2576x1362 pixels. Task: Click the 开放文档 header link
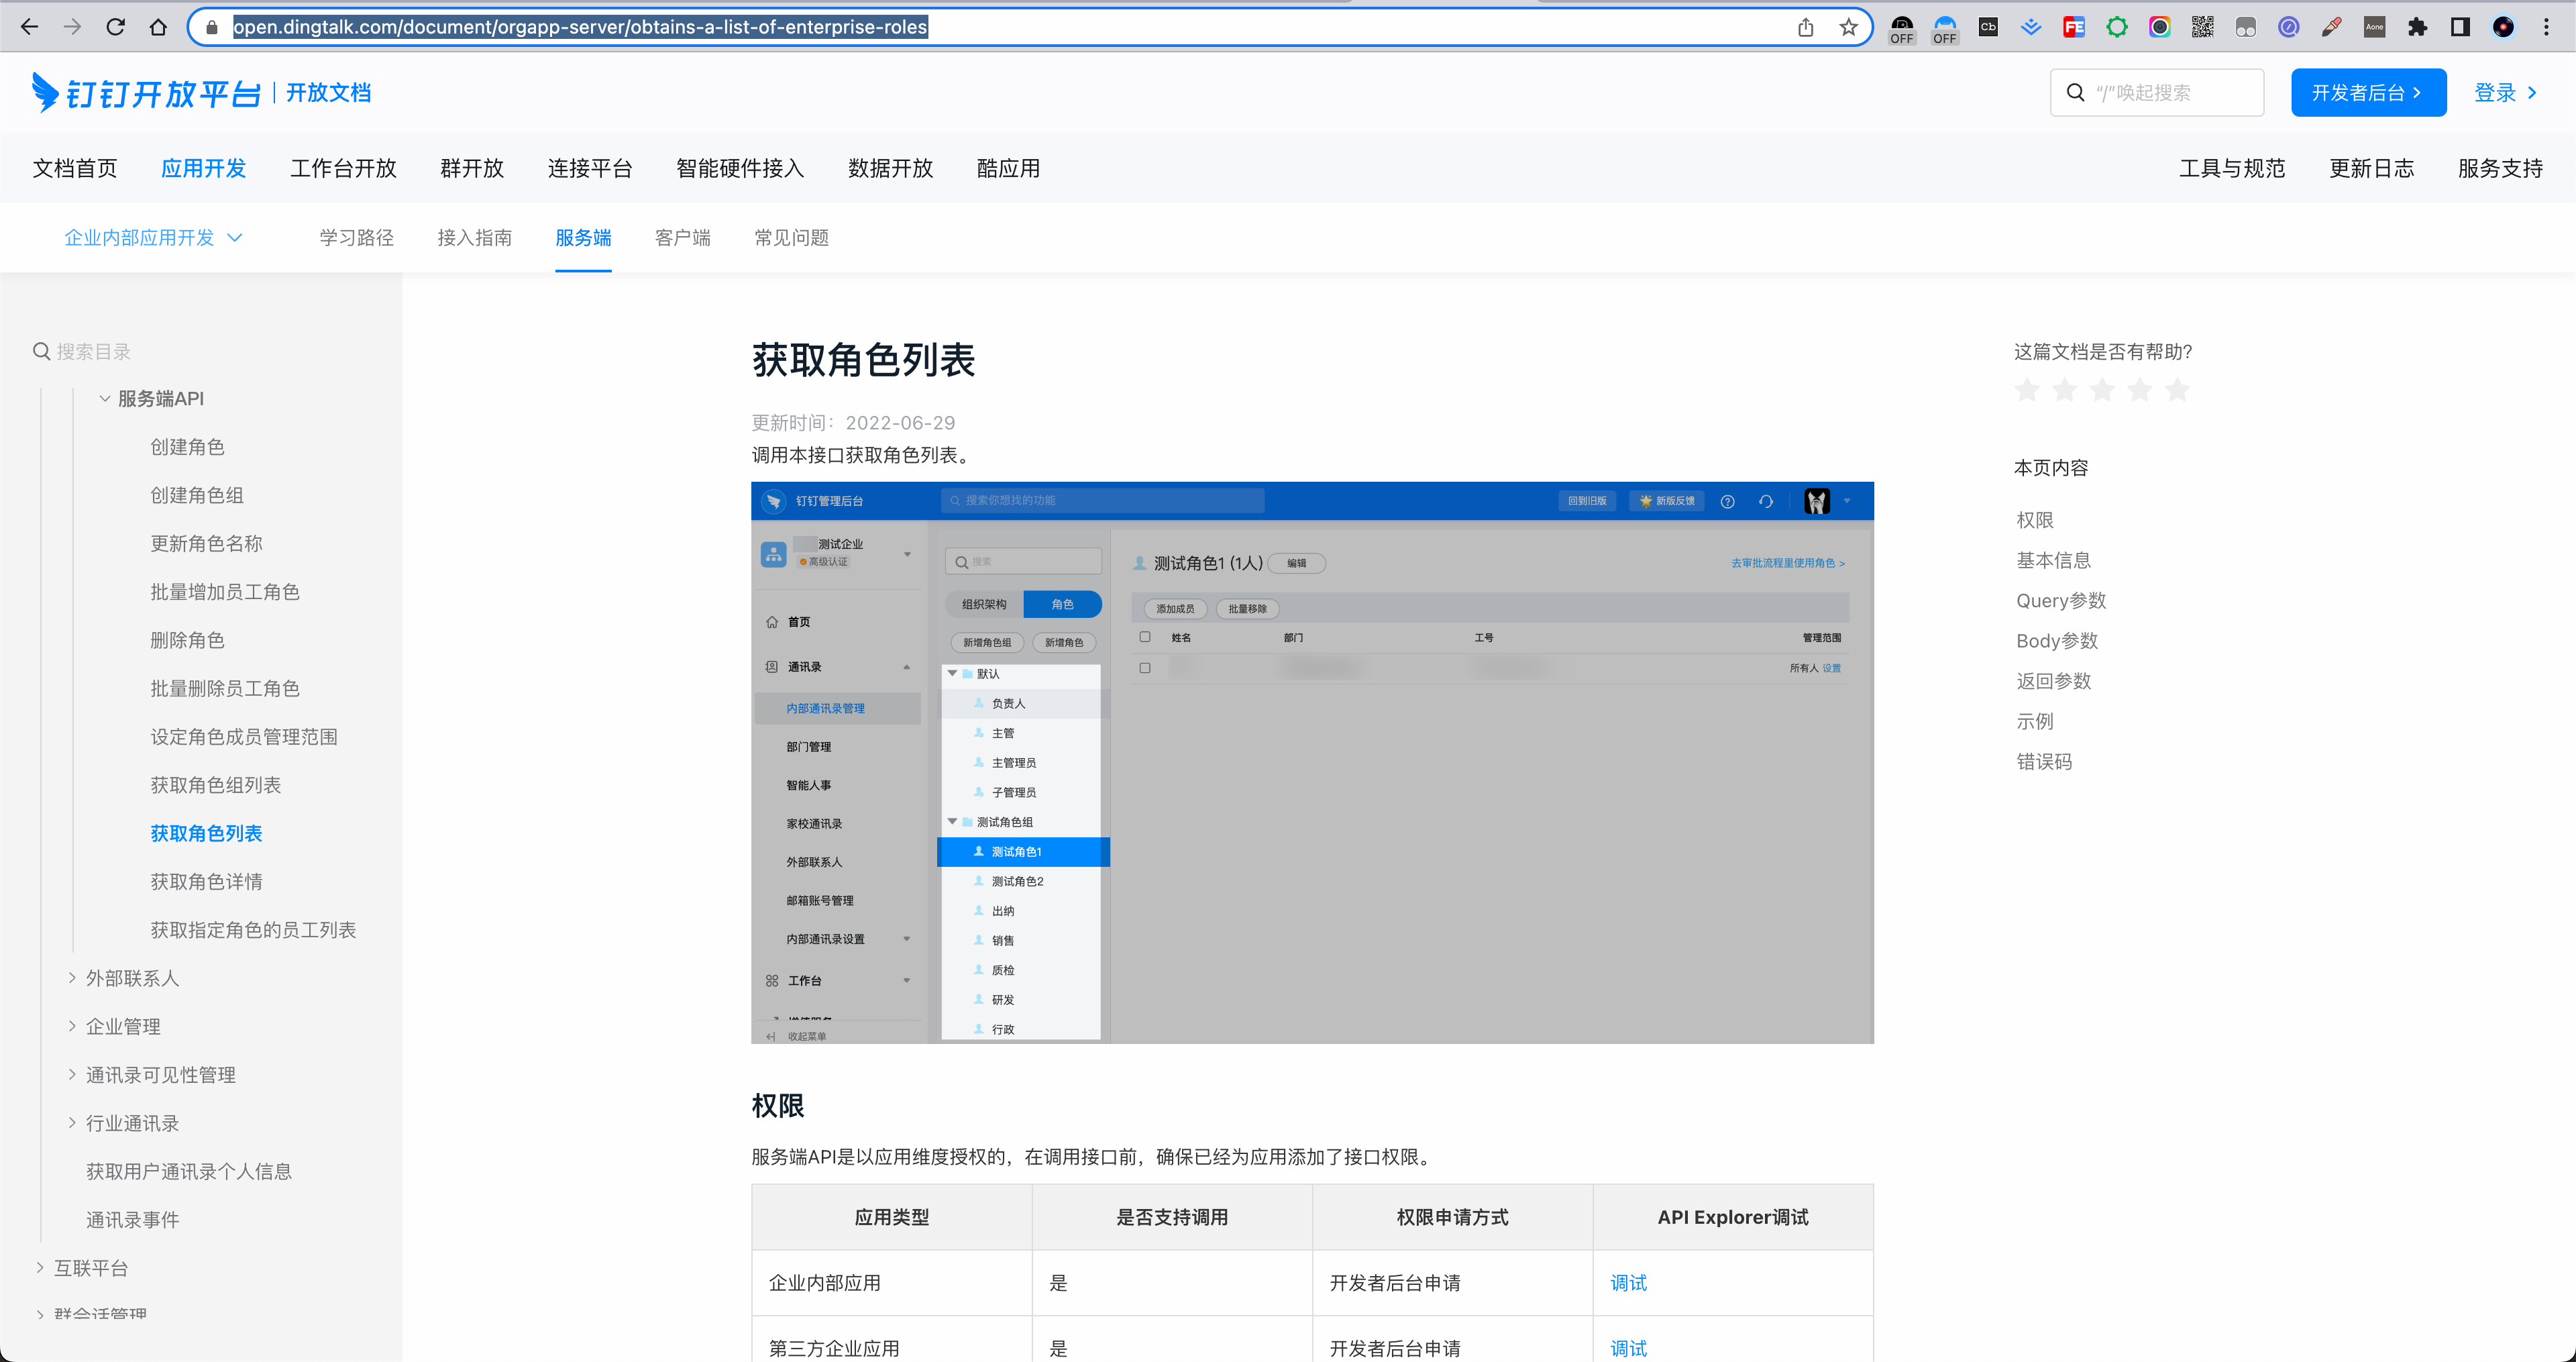pyautogui.click(x=328, y=93)
